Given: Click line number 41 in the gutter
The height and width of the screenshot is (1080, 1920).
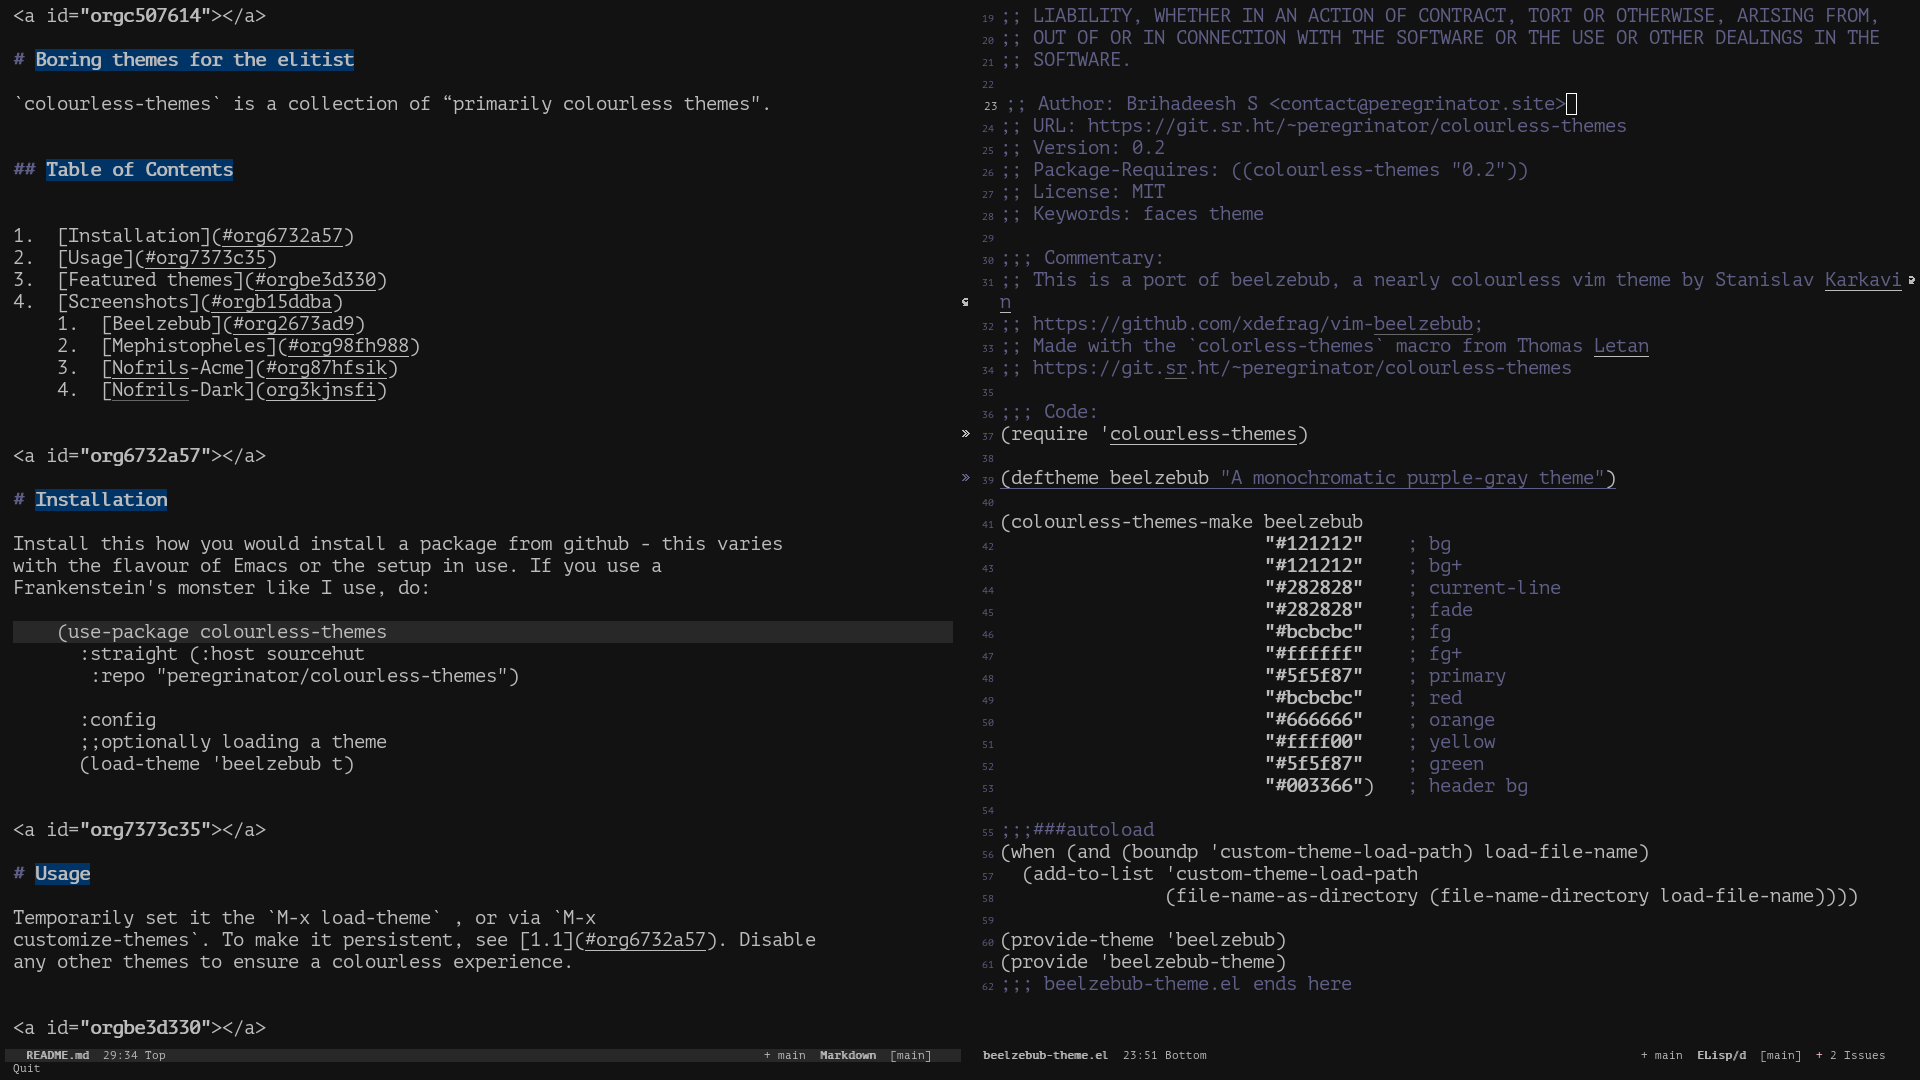Looking at the screenshot, I should coord(988,524).
